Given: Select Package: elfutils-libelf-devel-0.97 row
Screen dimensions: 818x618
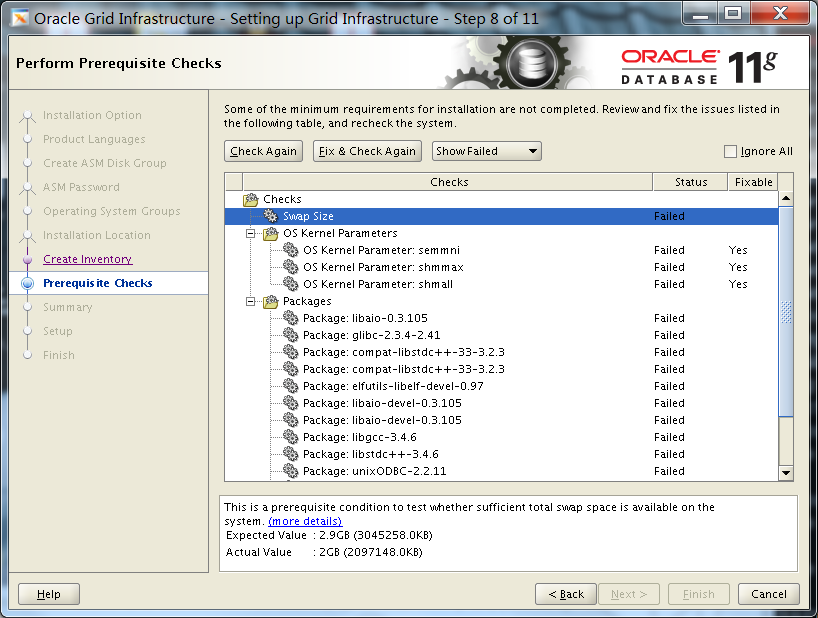Looking at the screenshot, I should click(x=501, y=386).
